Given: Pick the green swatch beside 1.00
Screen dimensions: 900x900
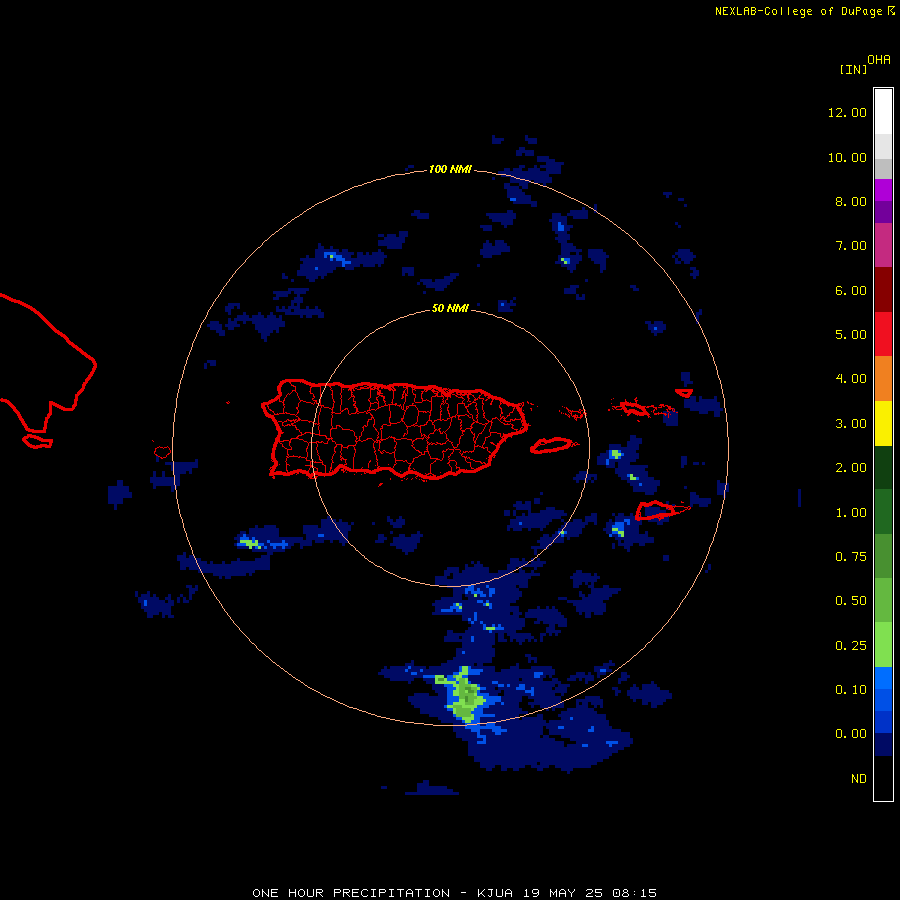Looking at the screenshot, I should click(883, 512).
